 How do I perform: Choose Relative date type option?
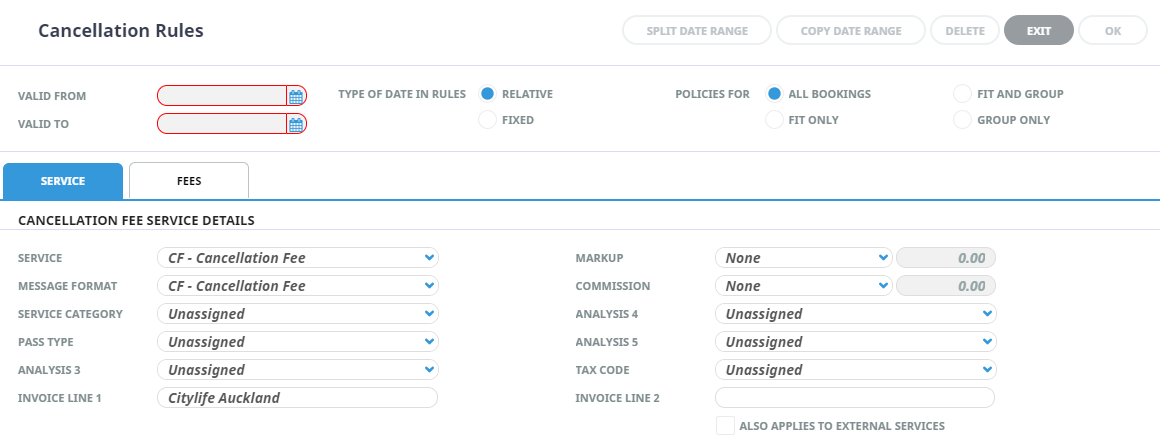pyautogui.click(x=488, y=94)
